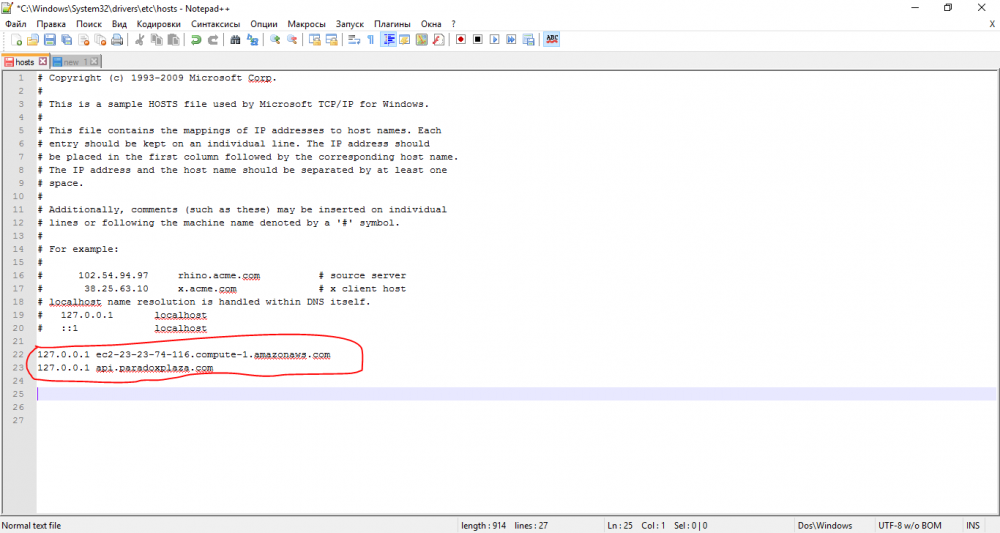Toggle the Document Map icon
1000x533 pixels.
pyautogui.click(x=422, y=40)
